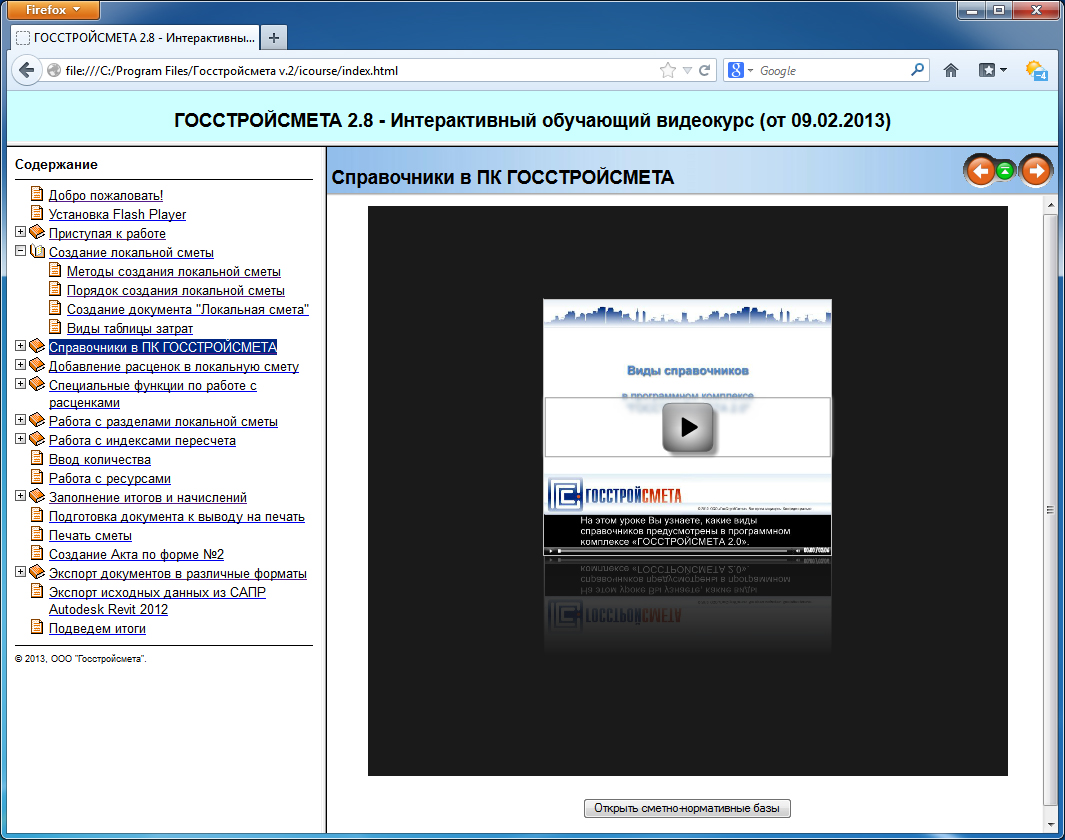Image resolution: width=1065 pixels, height=840 pixels.
Task: Expand Работа с индексами пересчета
Action: click(x=20, y=439)
